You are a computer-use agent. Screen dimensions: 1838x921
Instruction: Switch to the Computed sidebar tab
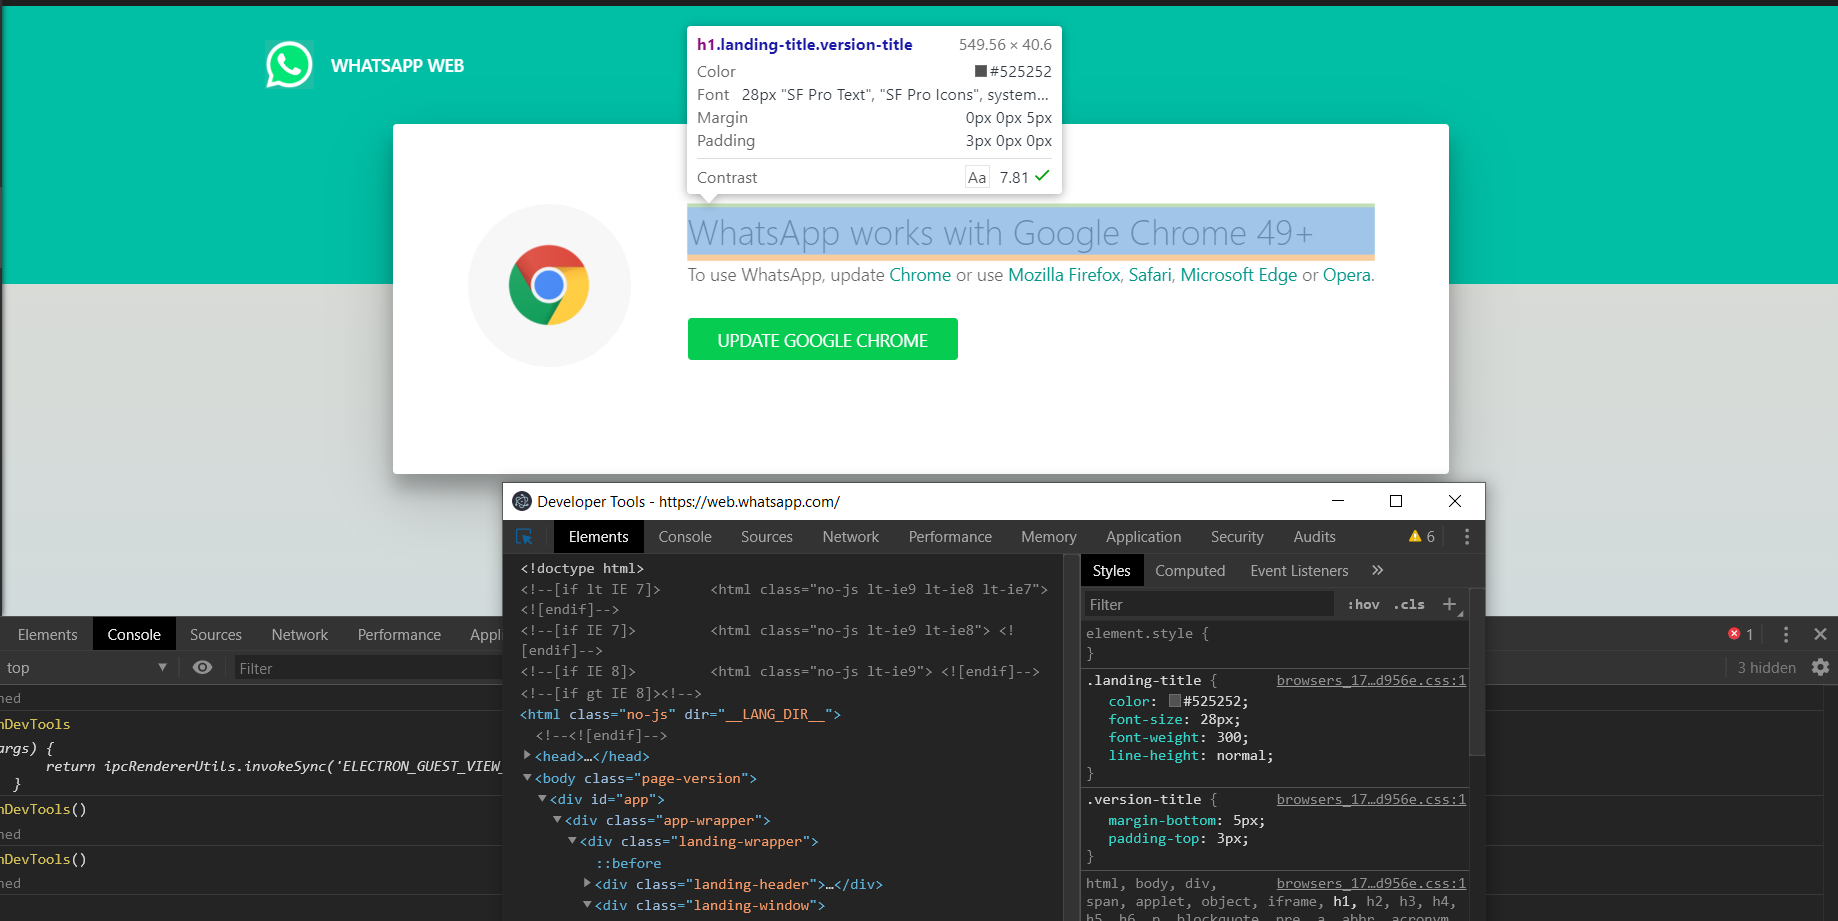[x=1190, y=571]
